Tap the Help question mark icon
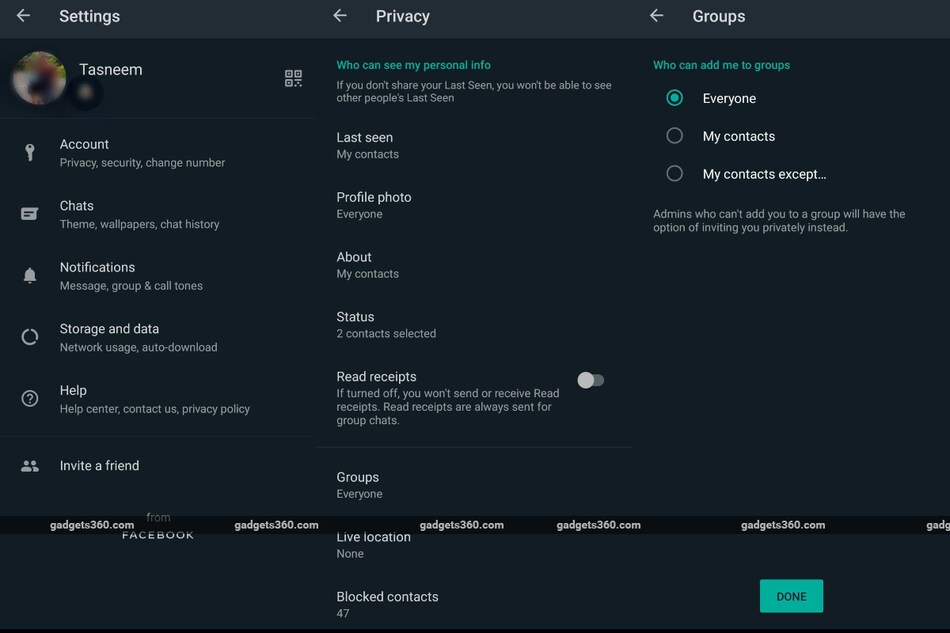Viewport: 950px width, 633px height. click(30, 398)
